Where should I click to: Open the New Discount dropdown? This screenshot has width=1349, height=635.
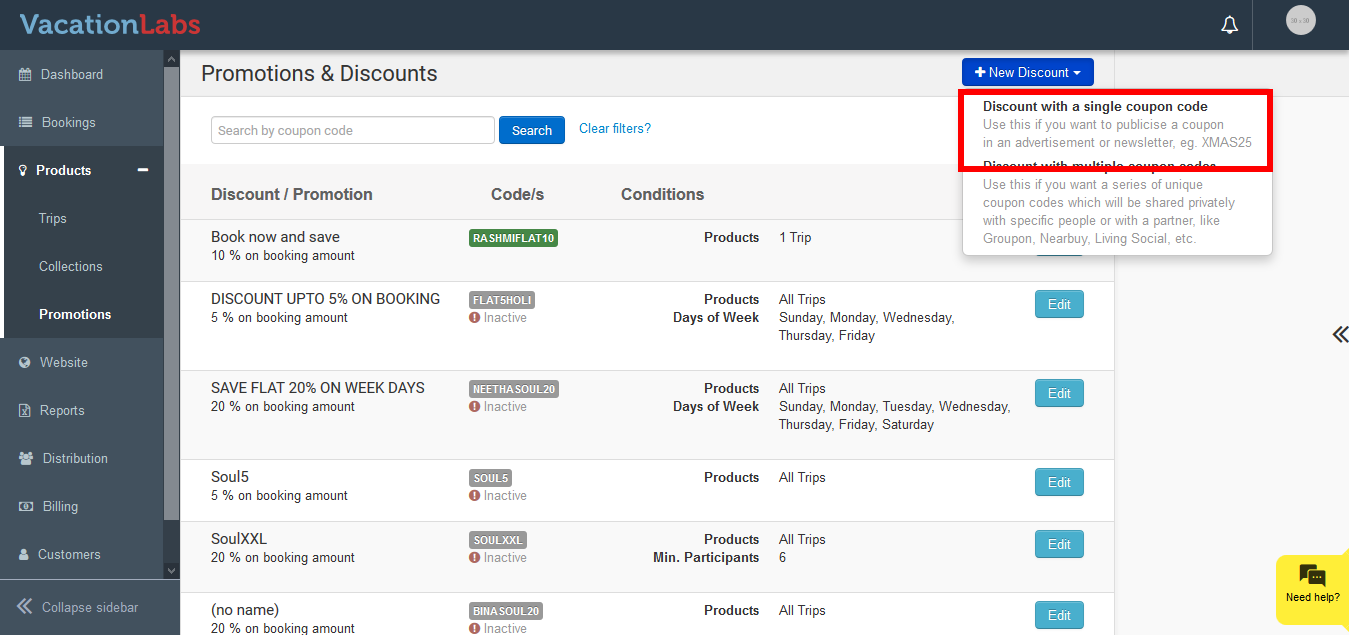[1027, 73]
